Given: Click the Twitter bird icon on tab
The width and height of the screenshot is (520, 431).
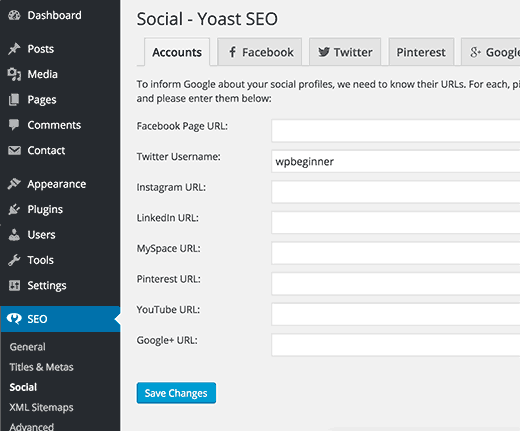Looking at the screenshot, I should (324, 52).
